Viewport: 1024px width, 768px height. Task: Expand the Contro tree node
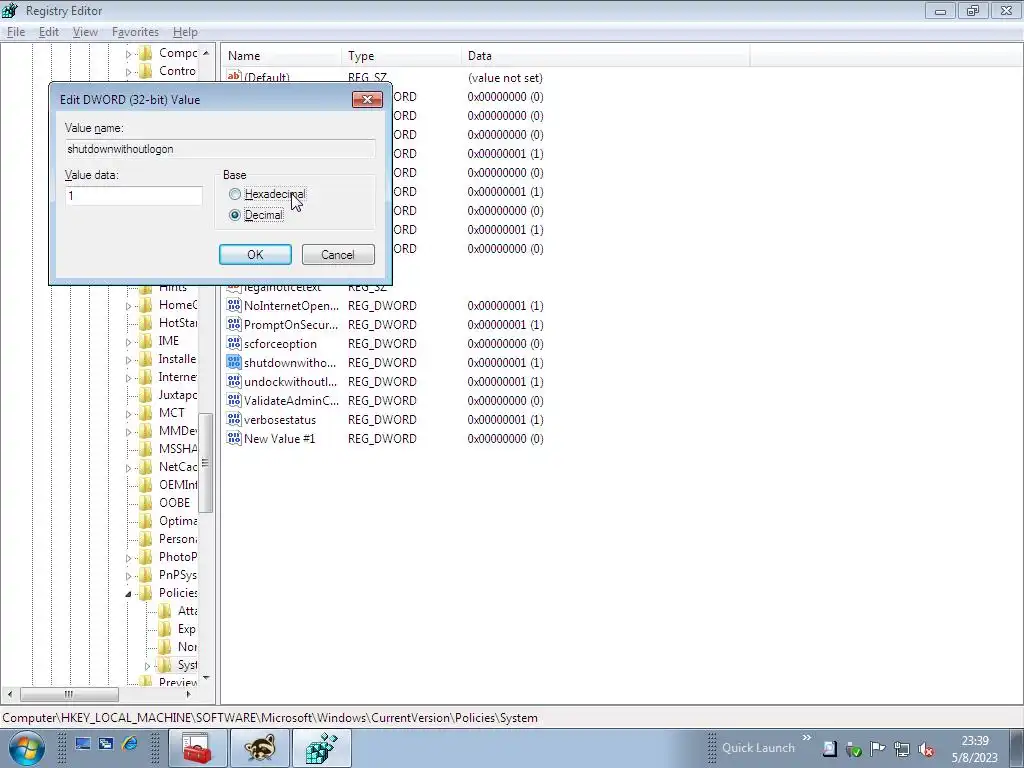(x=128, y=72)
